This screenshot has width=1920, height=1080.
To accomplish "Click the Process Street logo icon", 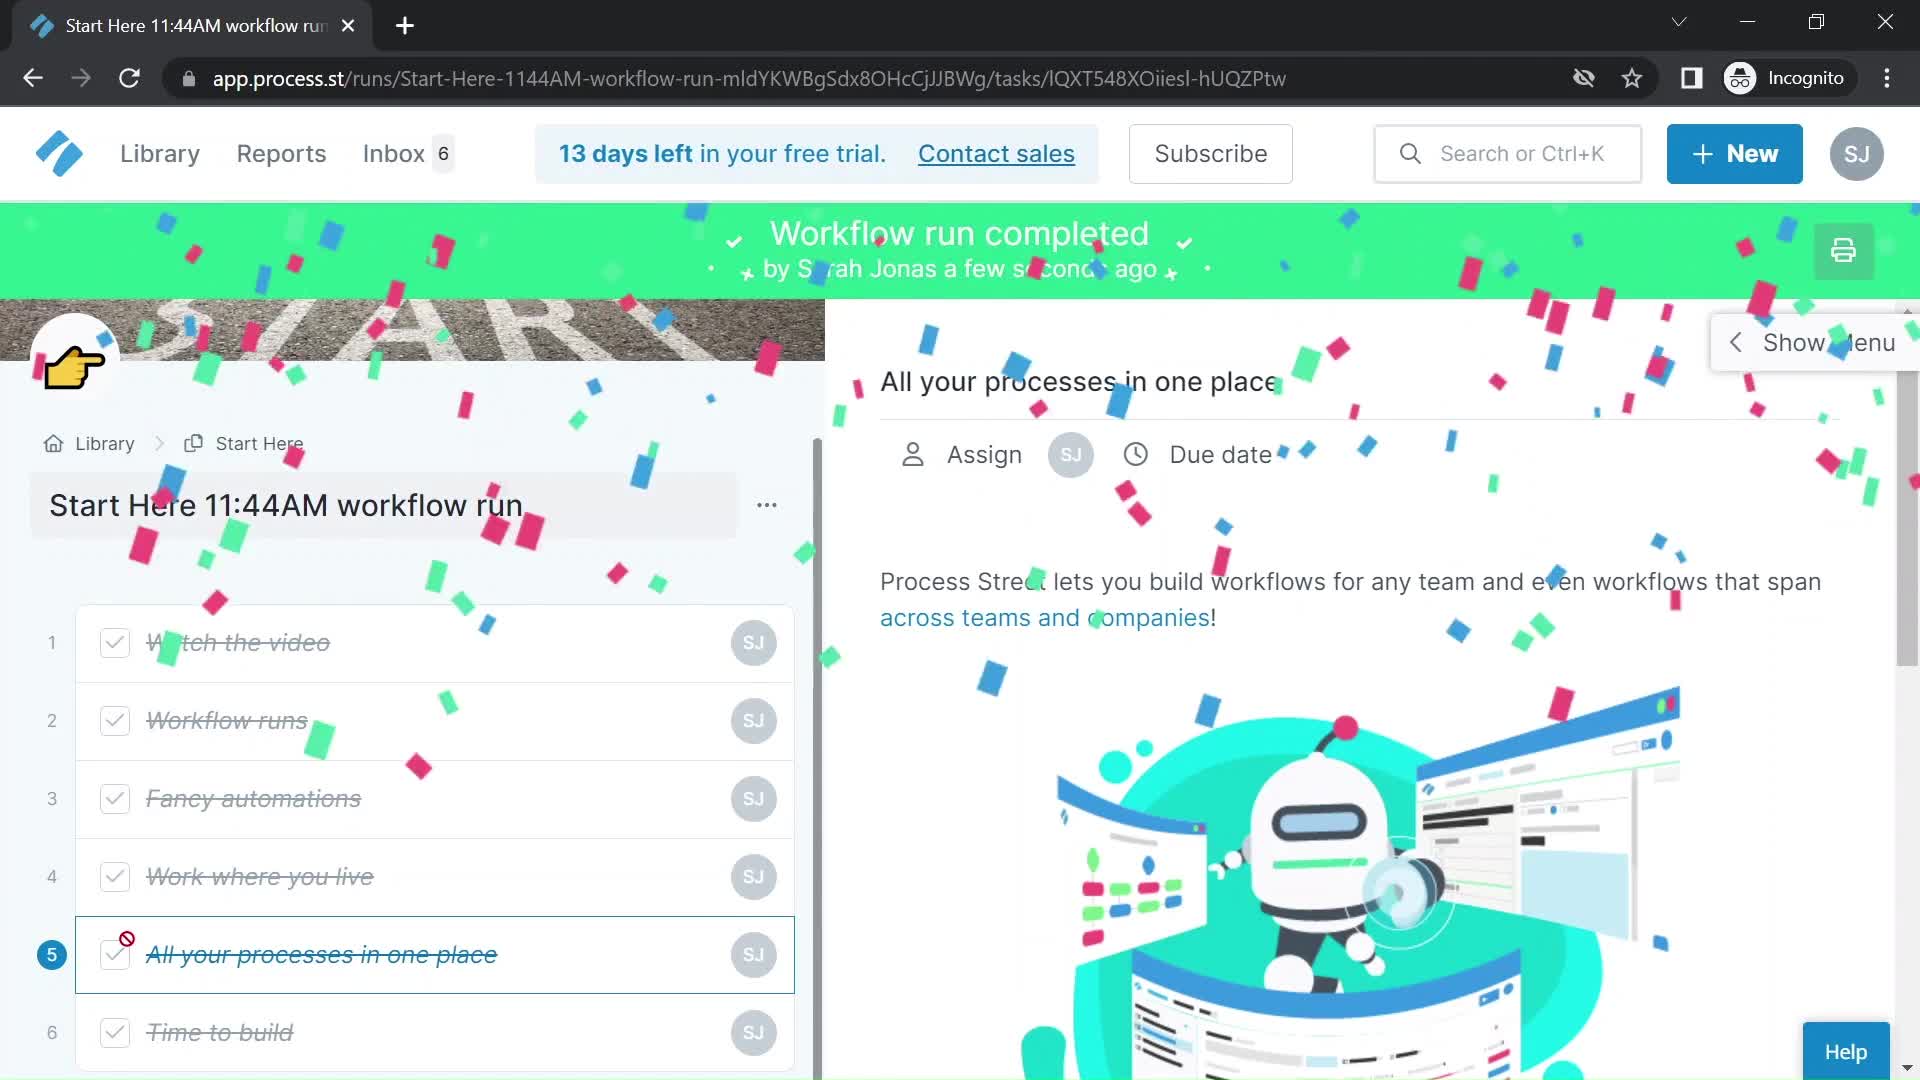I will pos(58,153).
